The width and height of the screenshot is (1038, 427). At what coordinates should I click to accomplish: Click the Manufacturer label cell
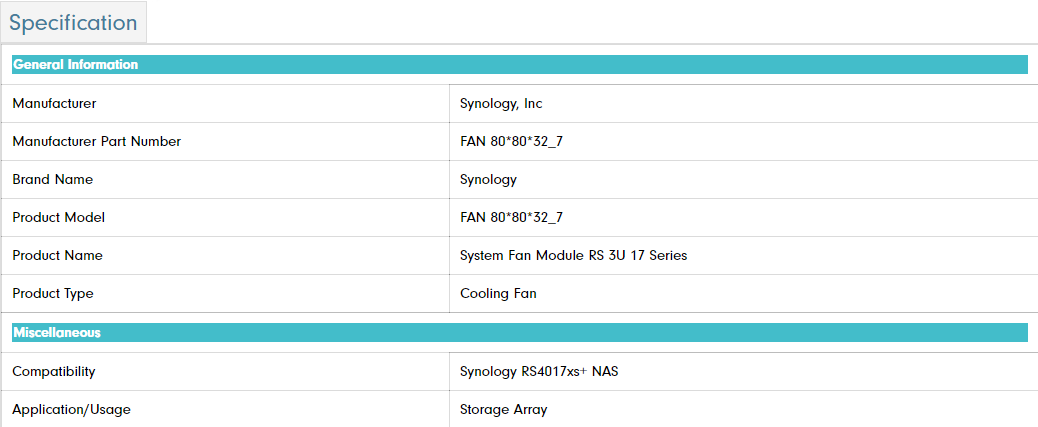click(x=54, y=103)
